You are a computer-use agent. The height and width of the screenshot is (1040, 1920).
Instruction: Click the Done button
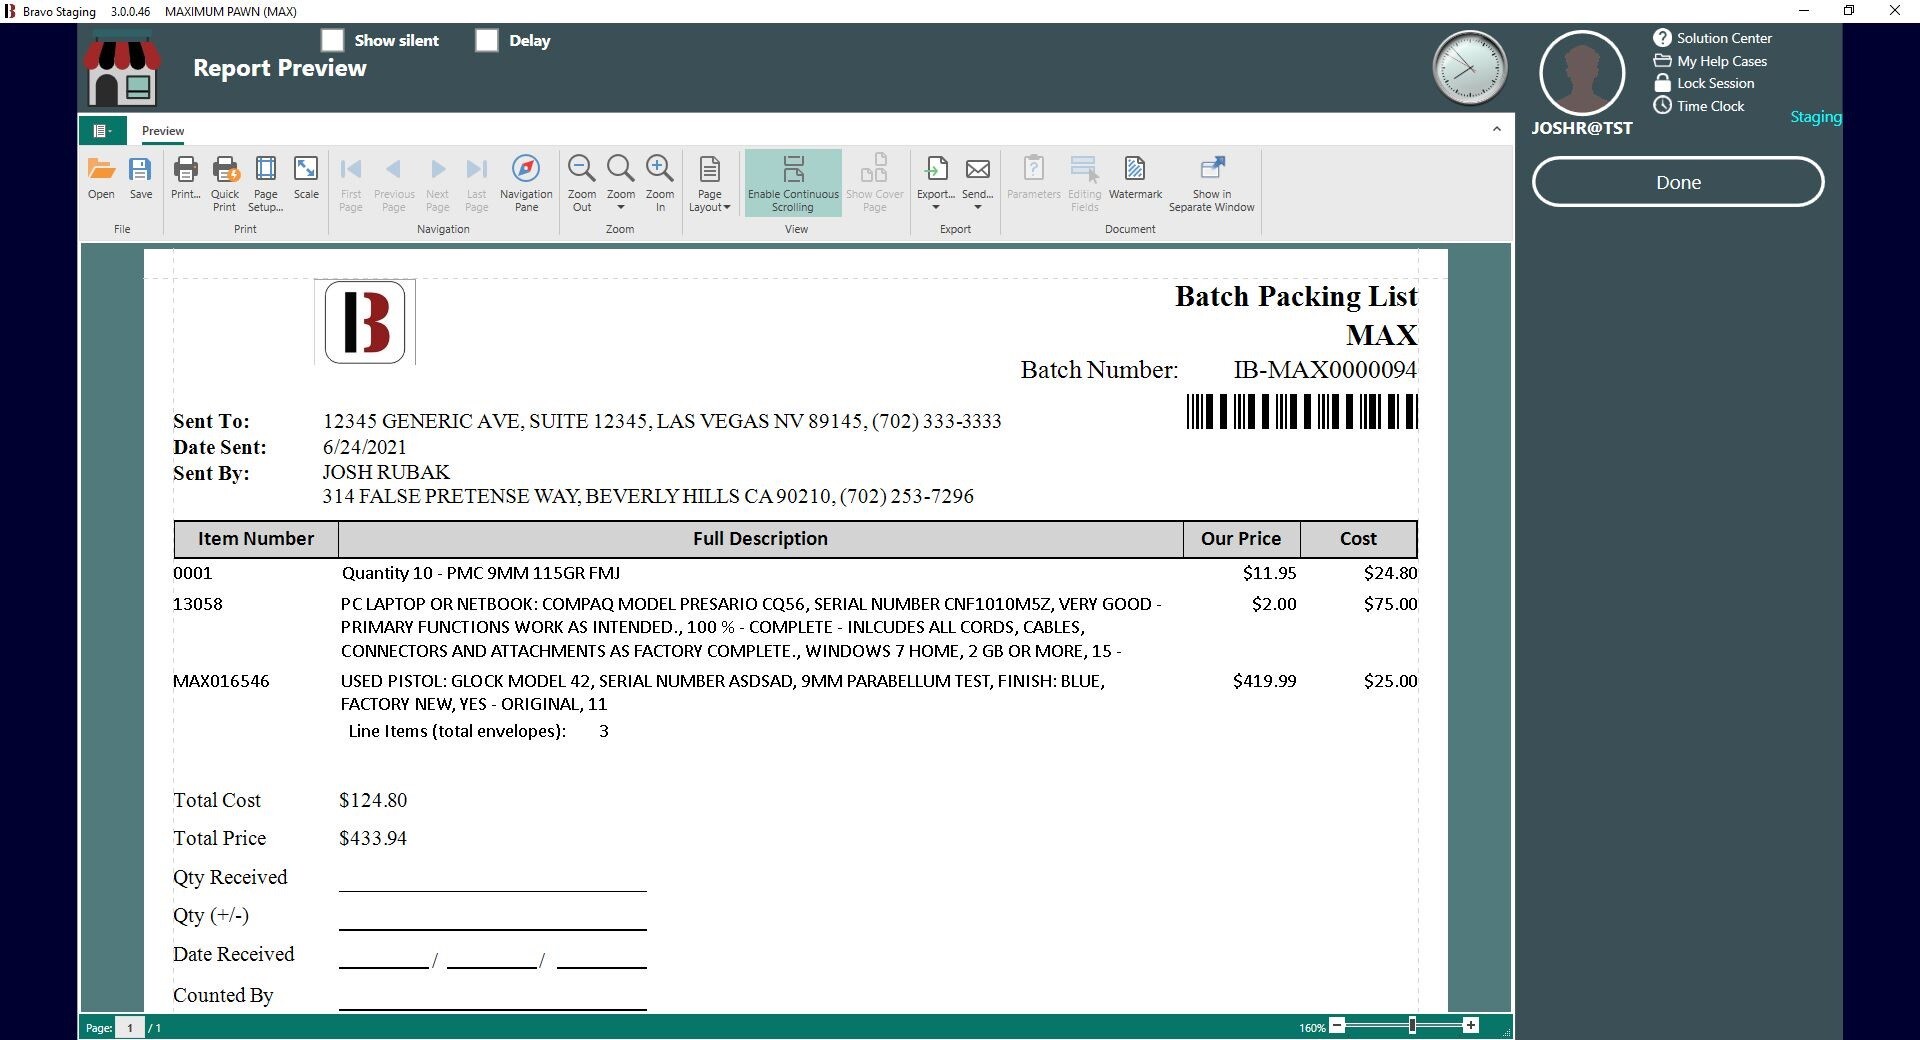pos(1678,182)
